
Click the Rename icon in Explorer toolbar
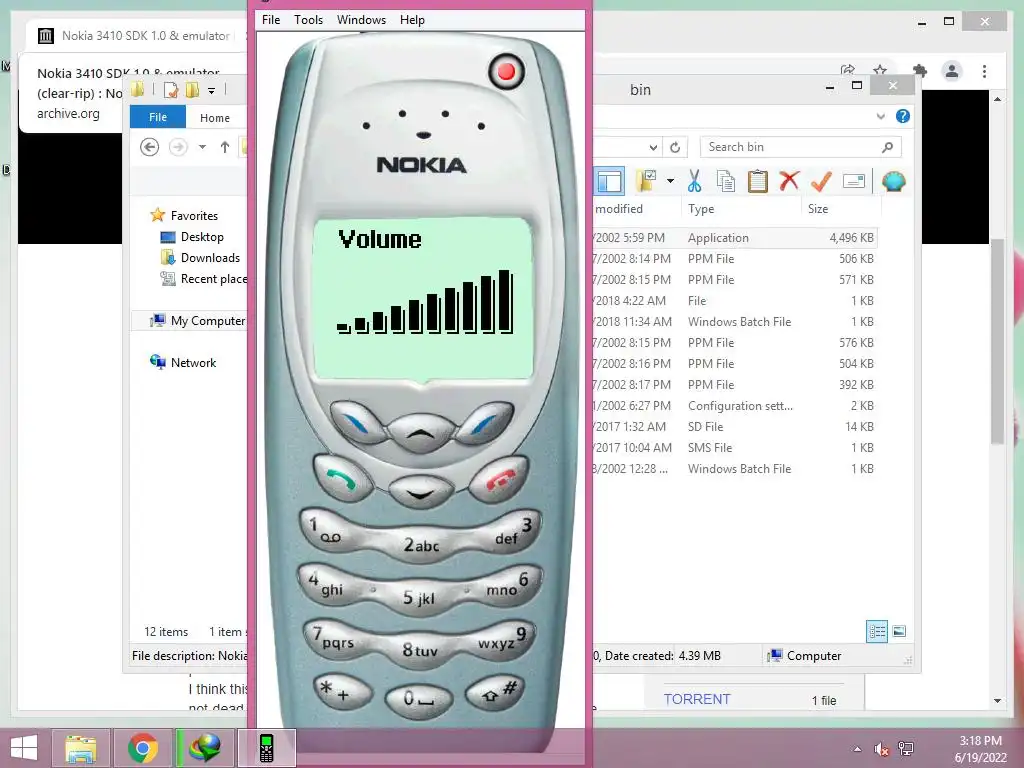coord(854,181)
